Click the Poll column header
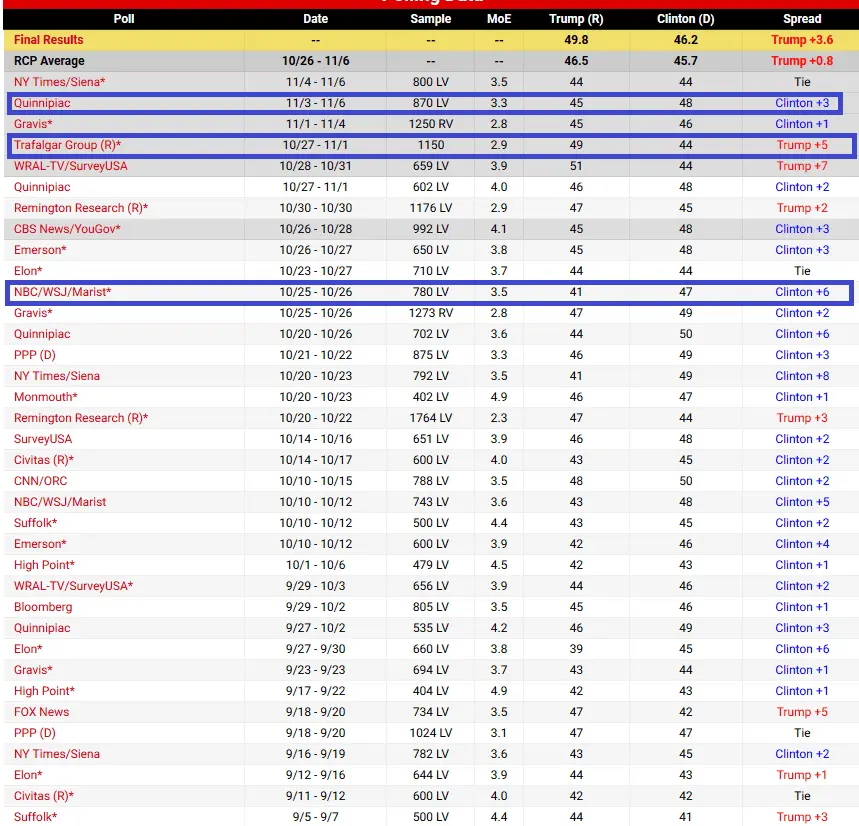This screenshot has width=859, height=826. 124,19
